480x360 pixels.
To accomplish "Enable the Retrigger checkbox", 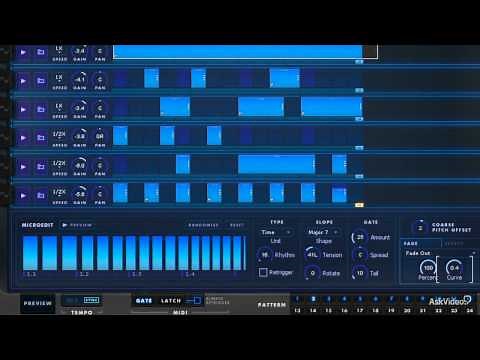I will tap(263, 272).
